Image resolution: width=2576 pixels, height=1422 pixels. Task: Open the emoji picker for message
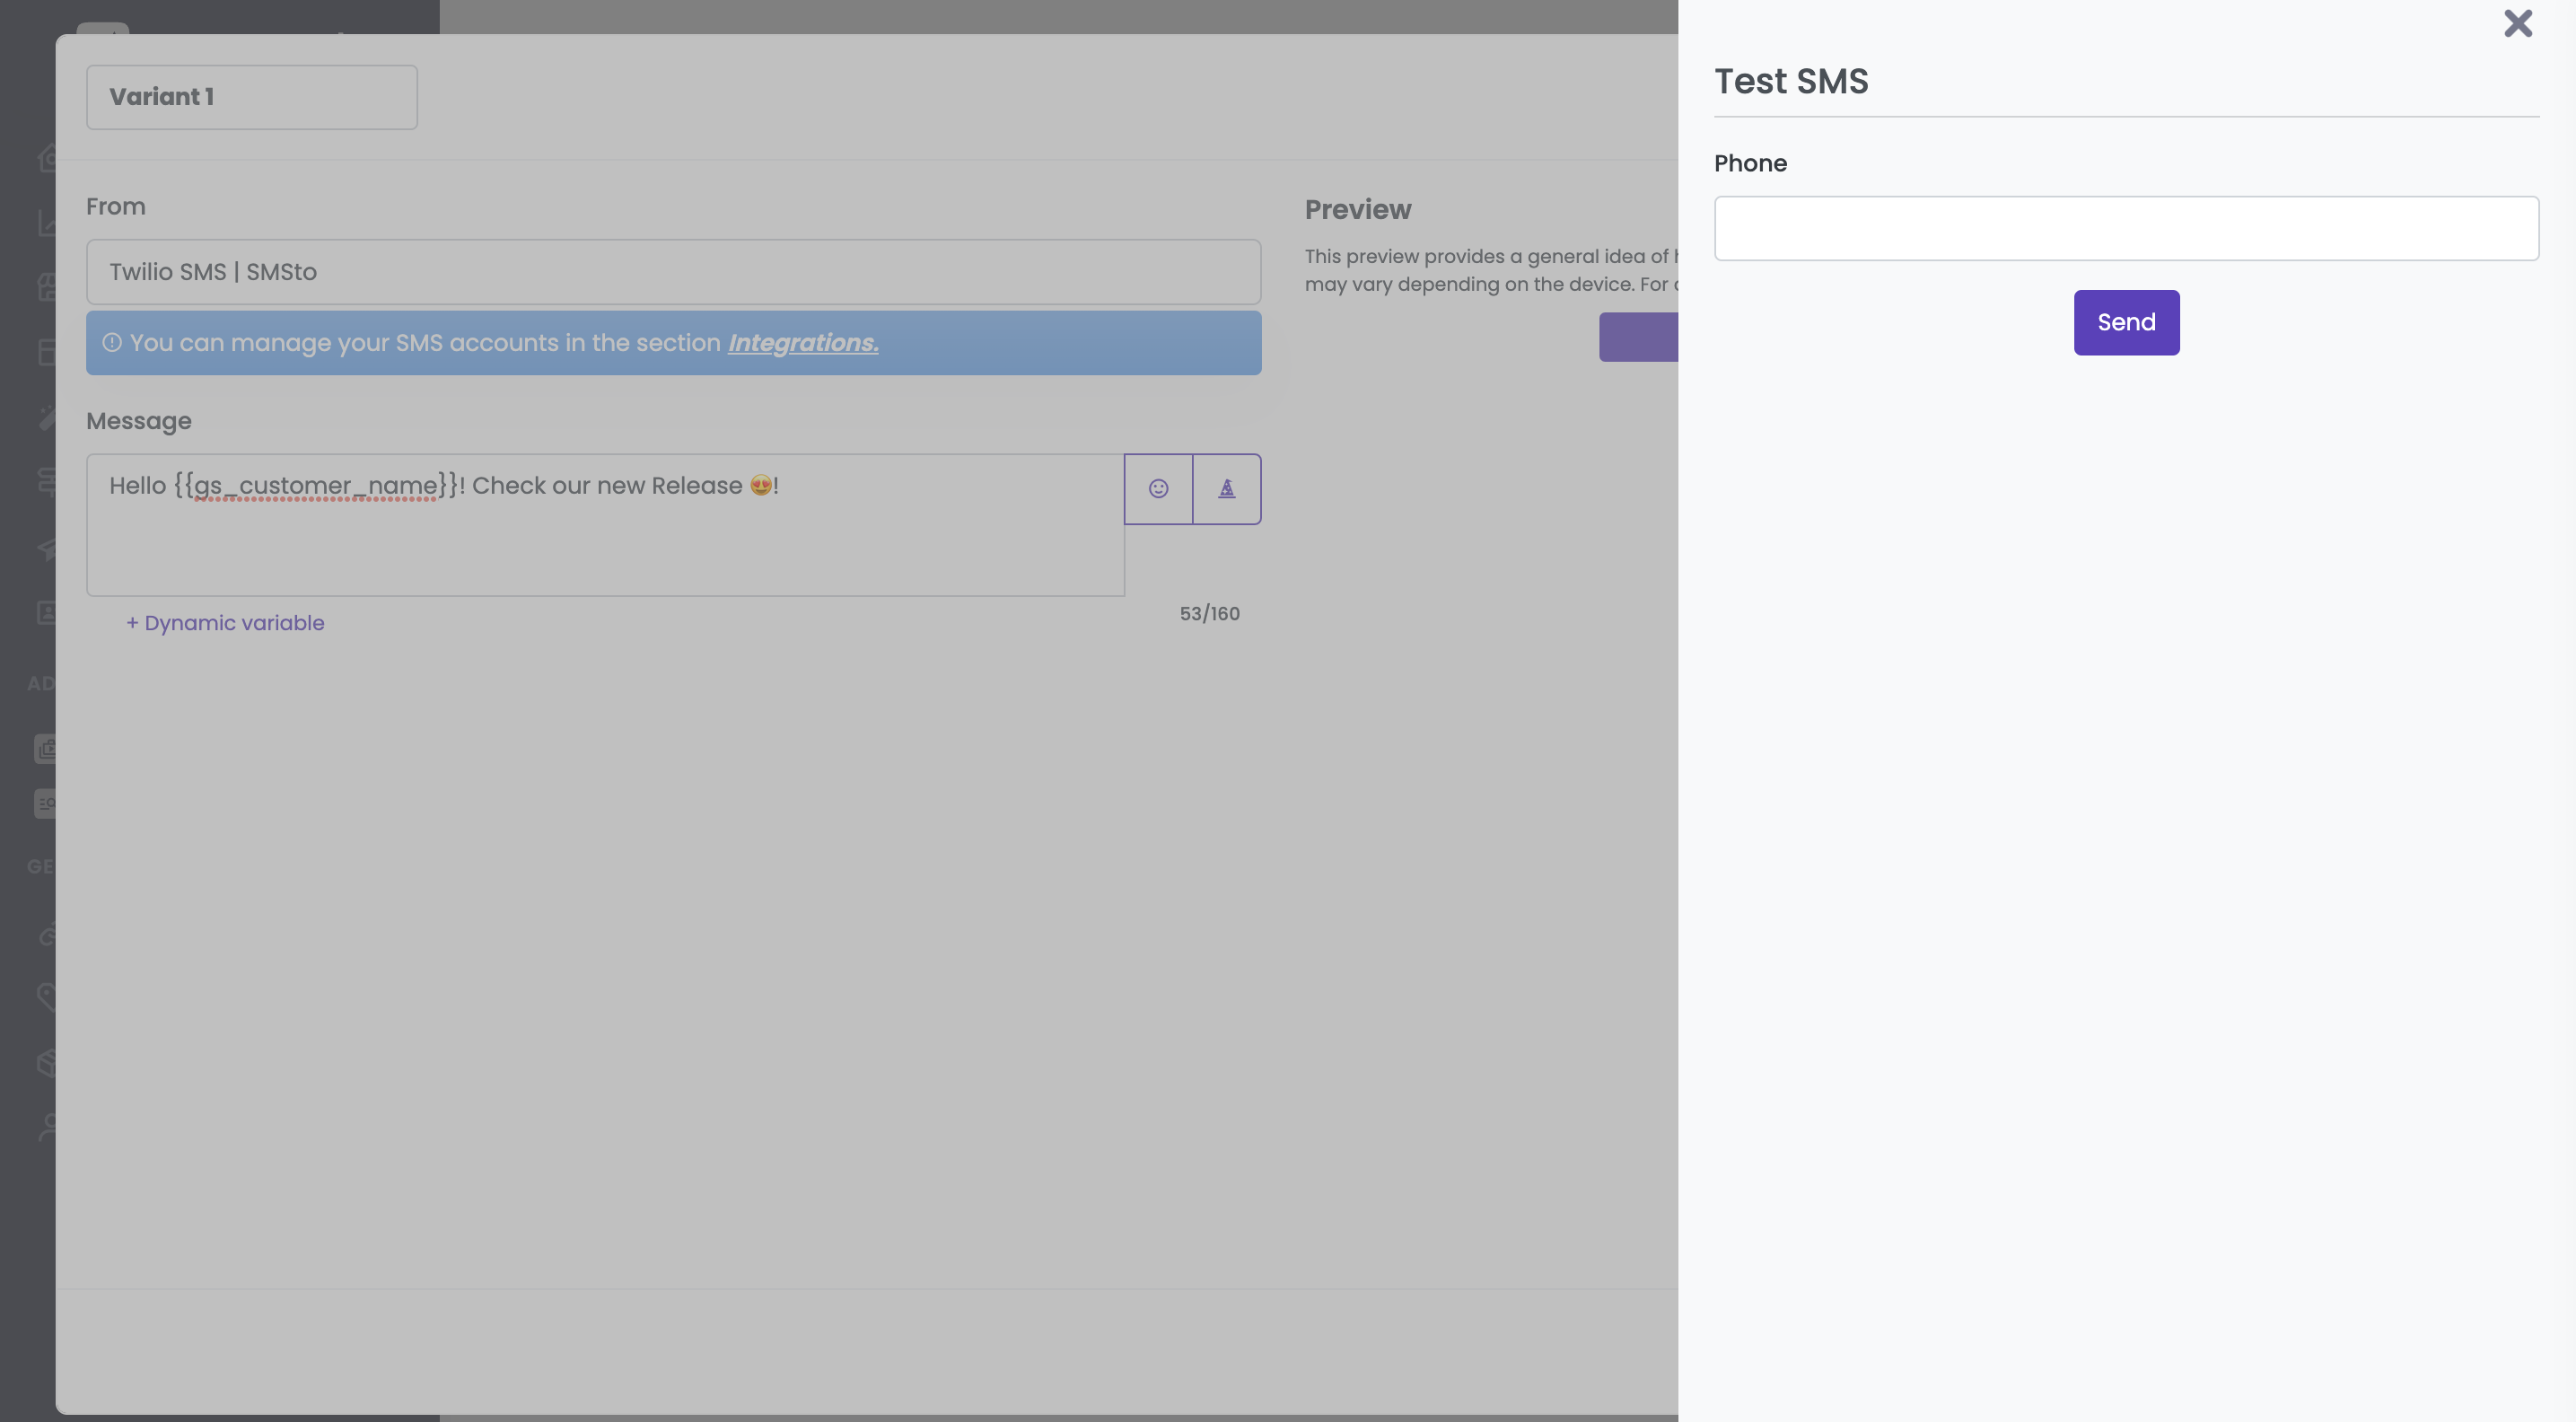[x=1158, y=489]
